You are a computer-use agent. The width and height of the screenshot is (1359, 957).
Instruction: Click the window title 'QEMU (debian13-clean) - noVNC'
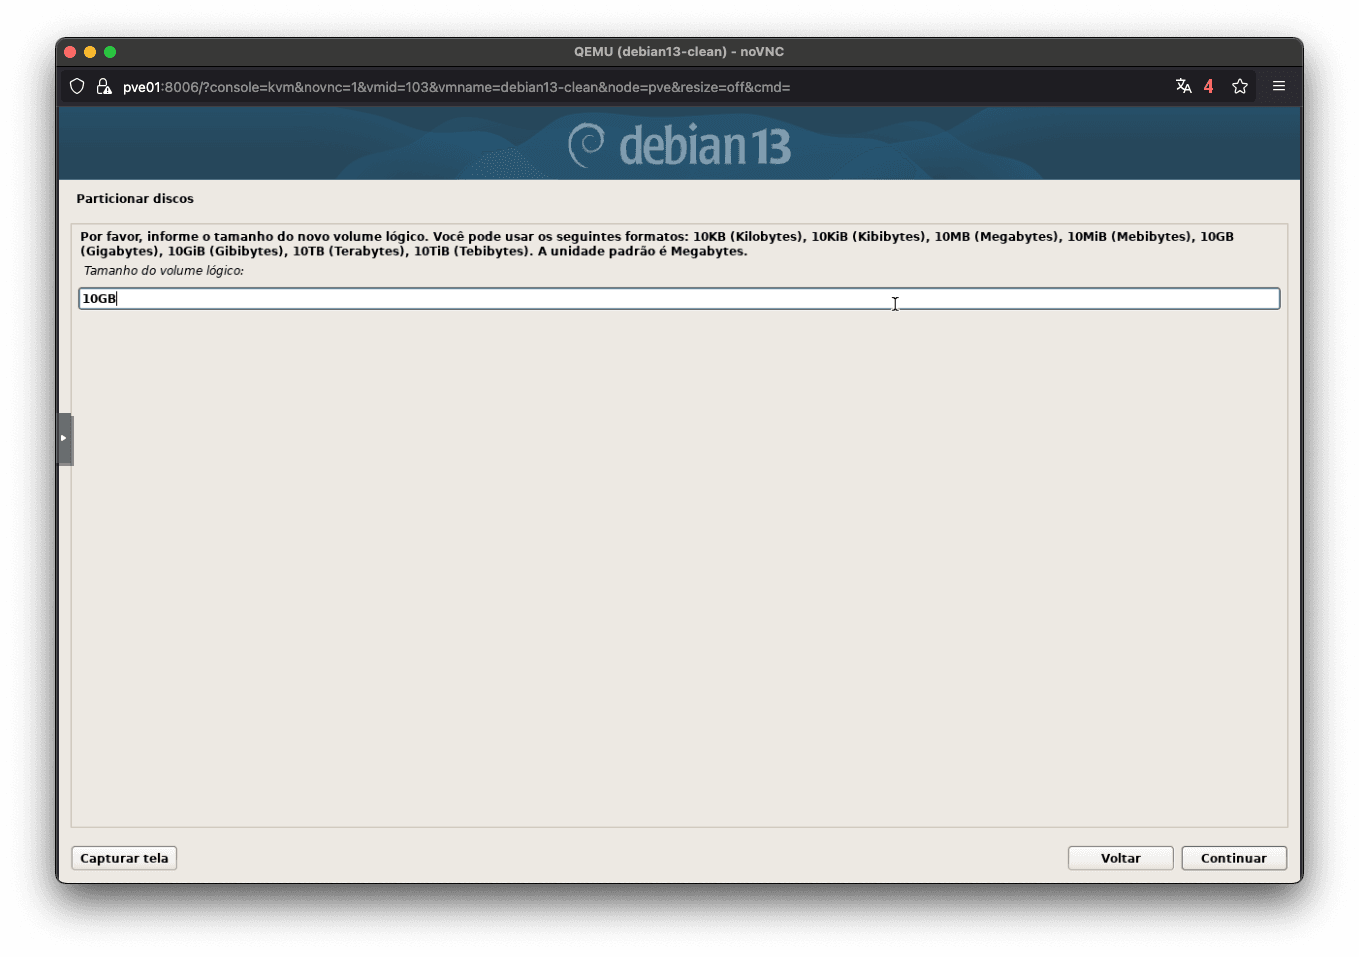click(x=679, y=51)
